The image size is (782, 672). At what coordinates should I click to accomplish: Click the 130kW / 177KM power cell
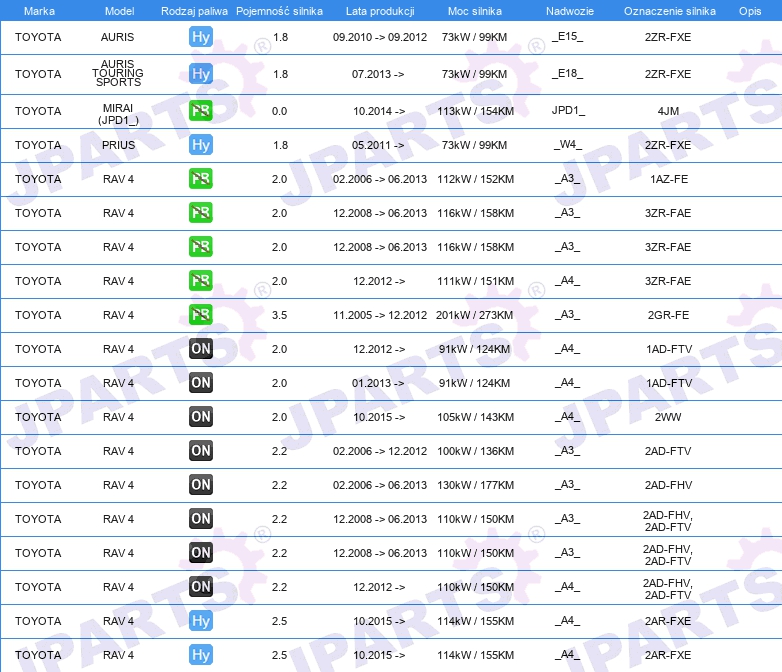475,485
